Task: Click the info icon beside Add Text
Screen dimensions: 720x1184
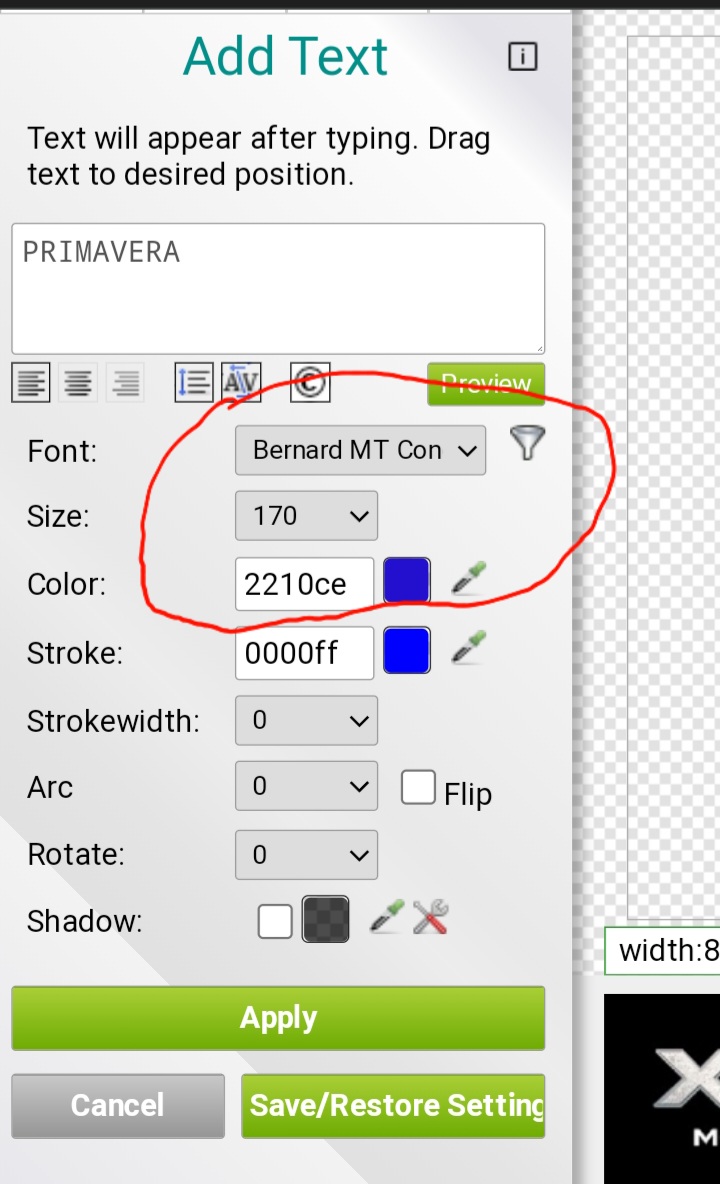Action: pos(522,57)
